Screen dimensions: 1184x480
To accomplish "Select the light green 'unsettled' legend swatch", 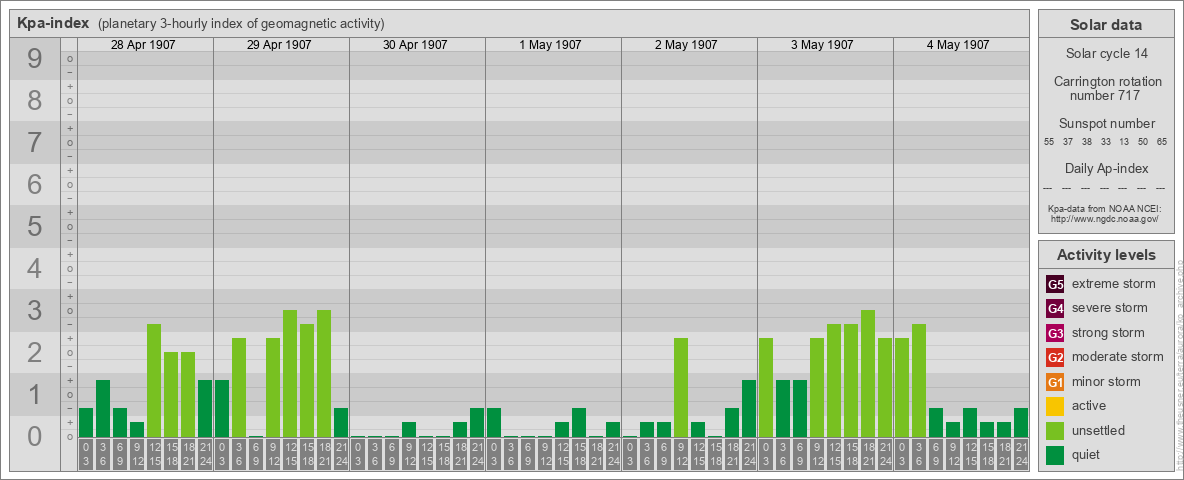I will pos(1055,430).
